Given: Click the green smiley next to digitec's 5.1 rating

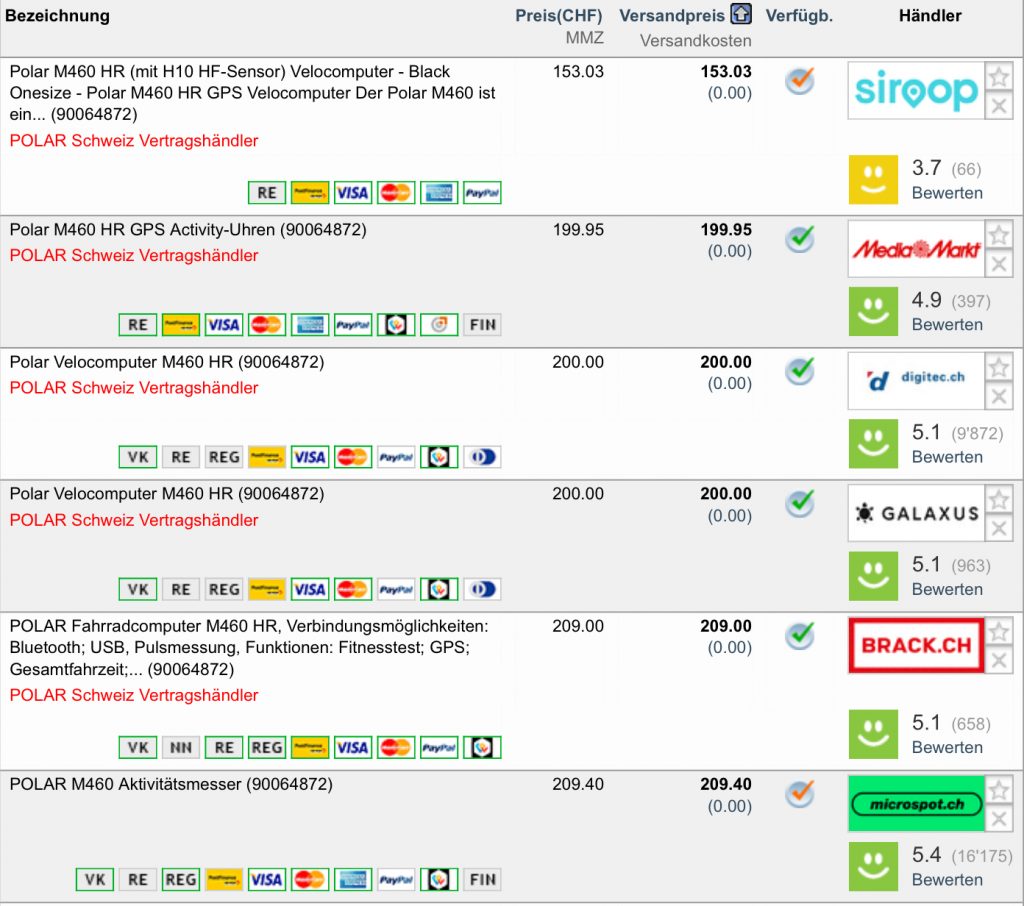Looking at the screenshot, I should (873, 444).
